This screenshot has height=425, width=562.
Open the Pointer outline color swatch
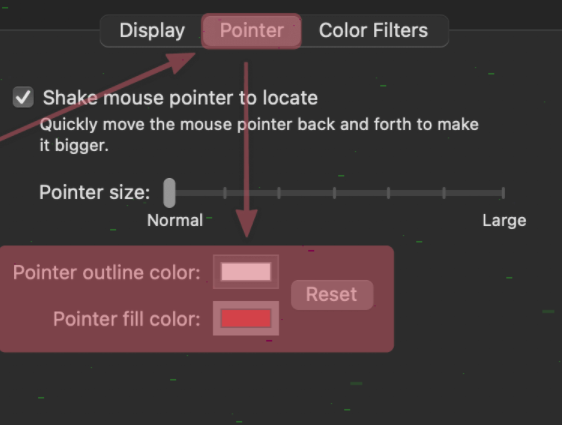pos(246,272)
